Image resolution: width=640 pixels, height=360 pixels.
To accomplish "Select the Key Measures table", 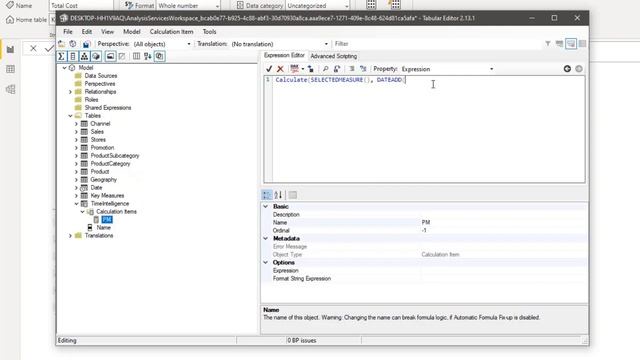I will [107, 196].
